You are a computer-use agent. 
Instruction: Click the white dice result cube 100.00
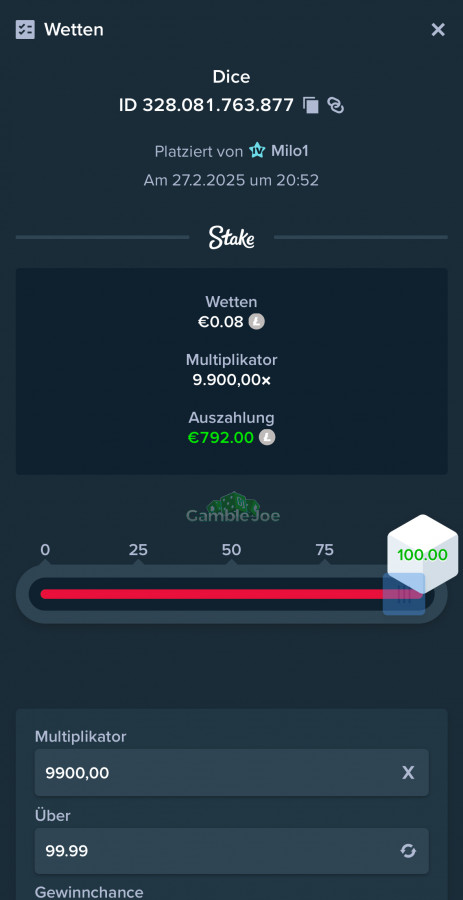point(423,554)
